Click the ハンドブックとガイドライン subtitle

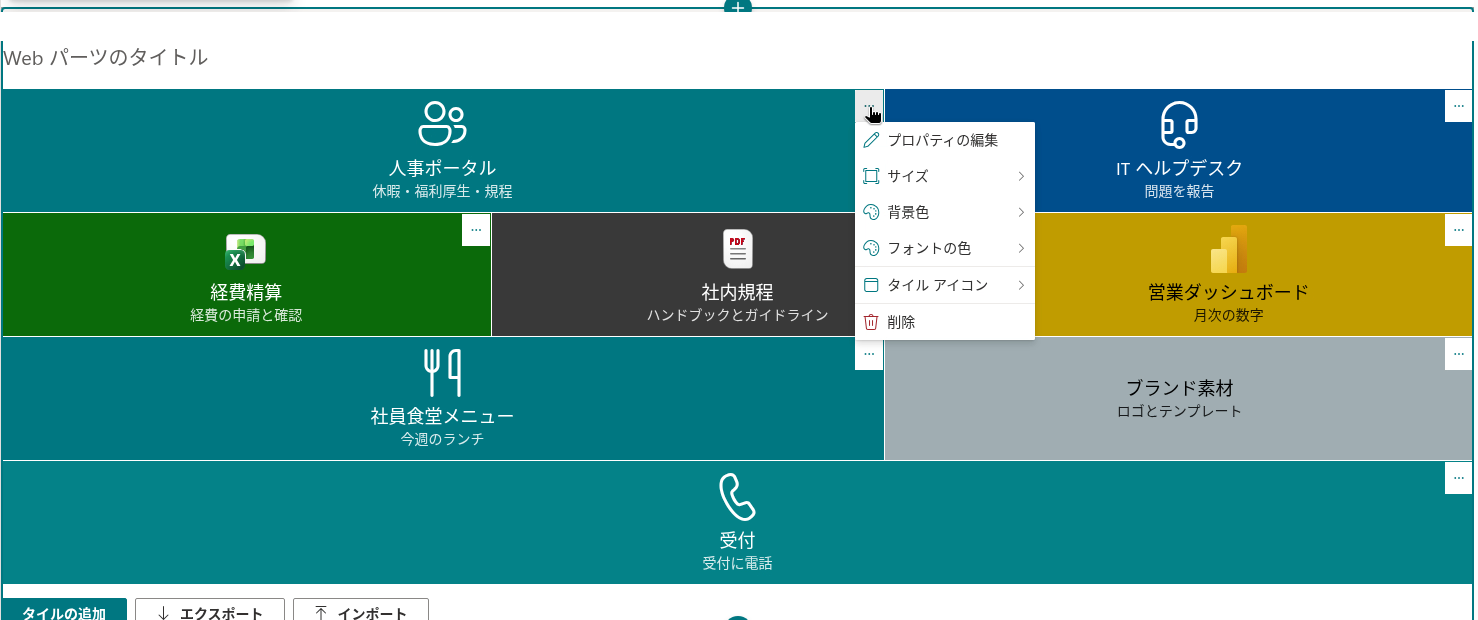738,315
